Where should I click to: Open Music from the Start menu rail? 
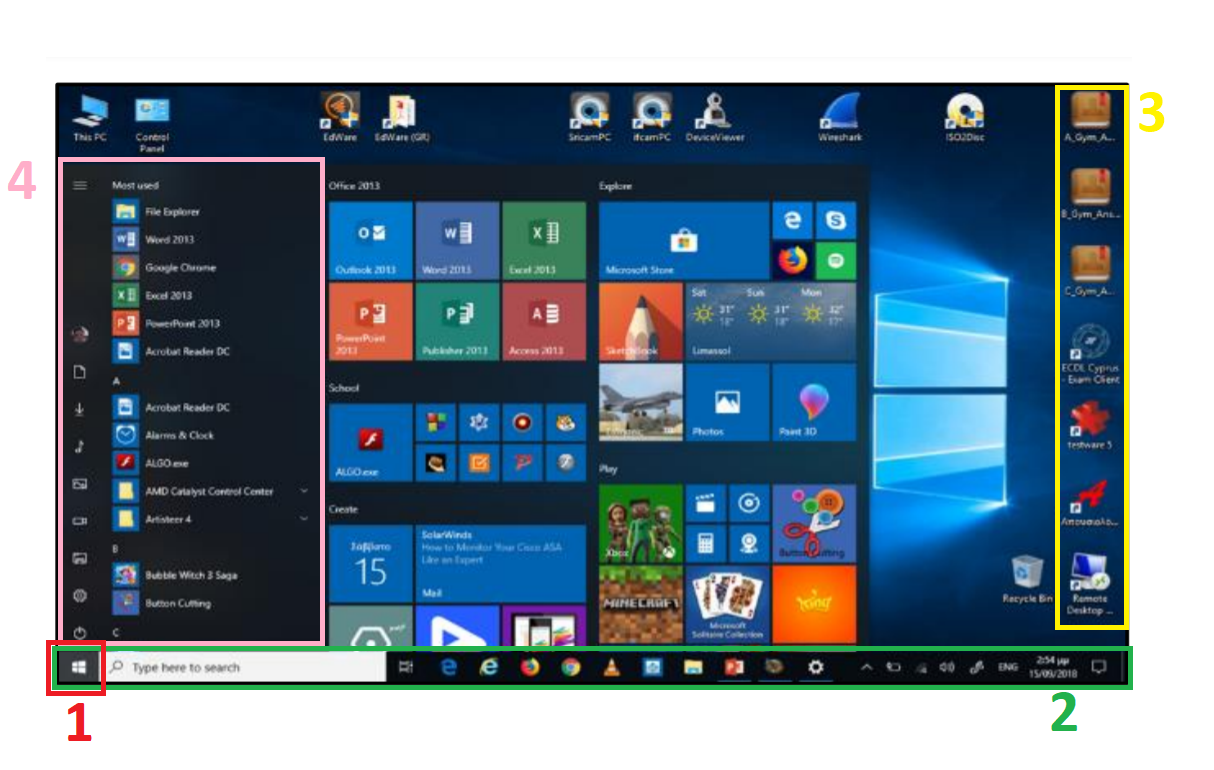click(x=81, y=446)
